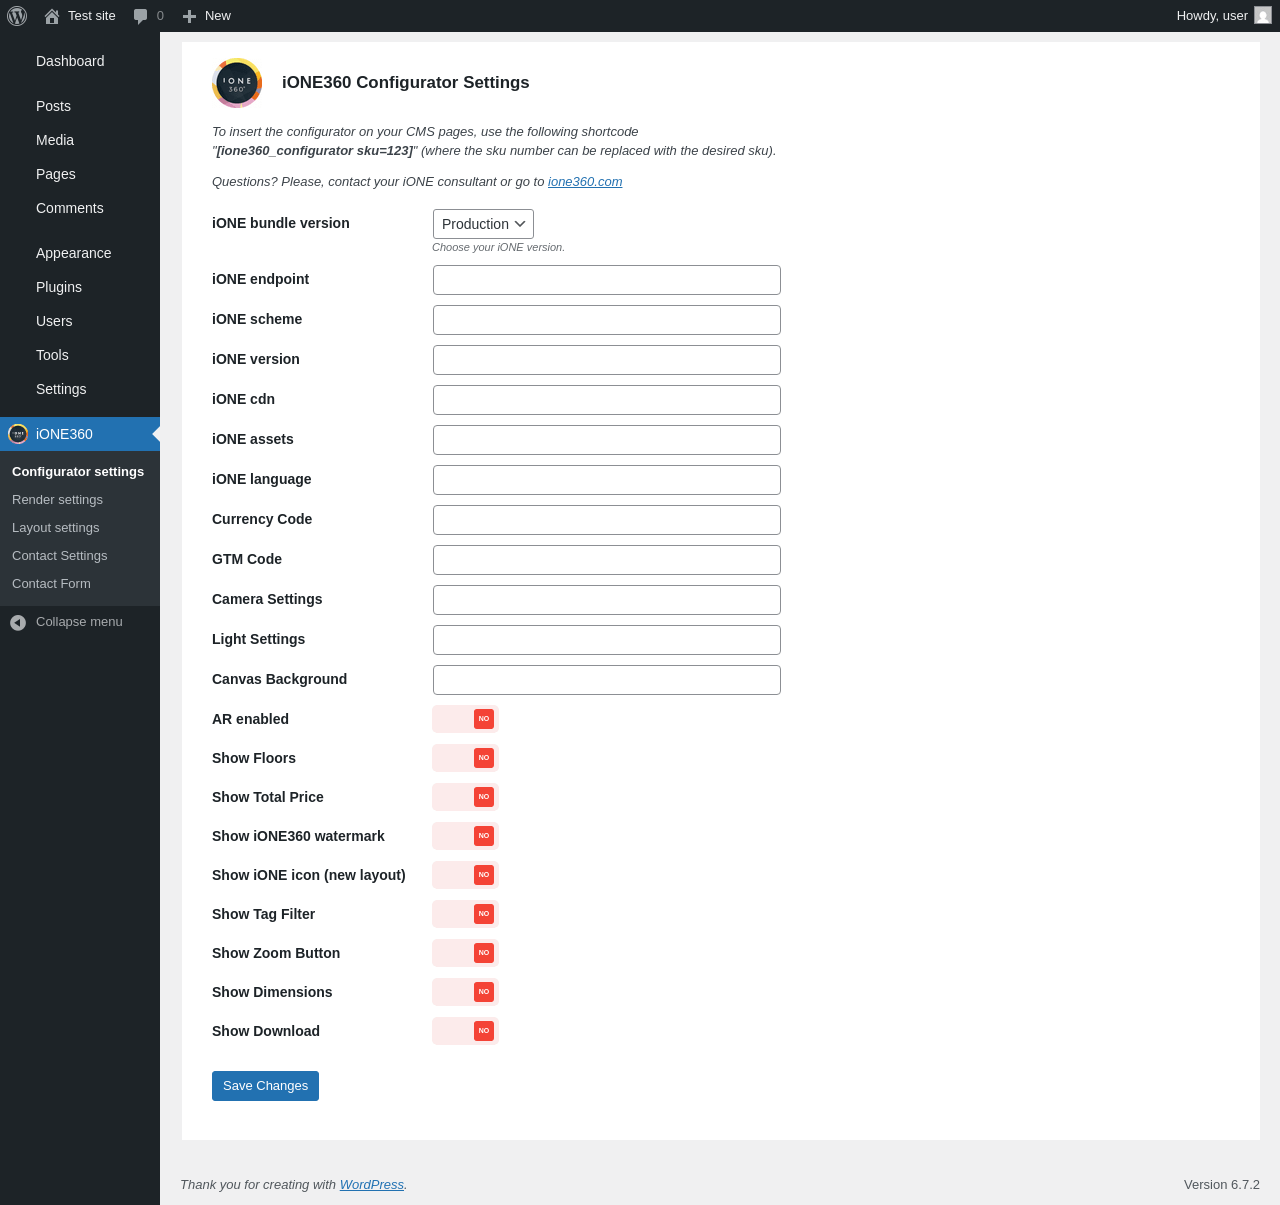Click the New plus icon
The image size is (1280, 1205).
(x=189, y=16)
